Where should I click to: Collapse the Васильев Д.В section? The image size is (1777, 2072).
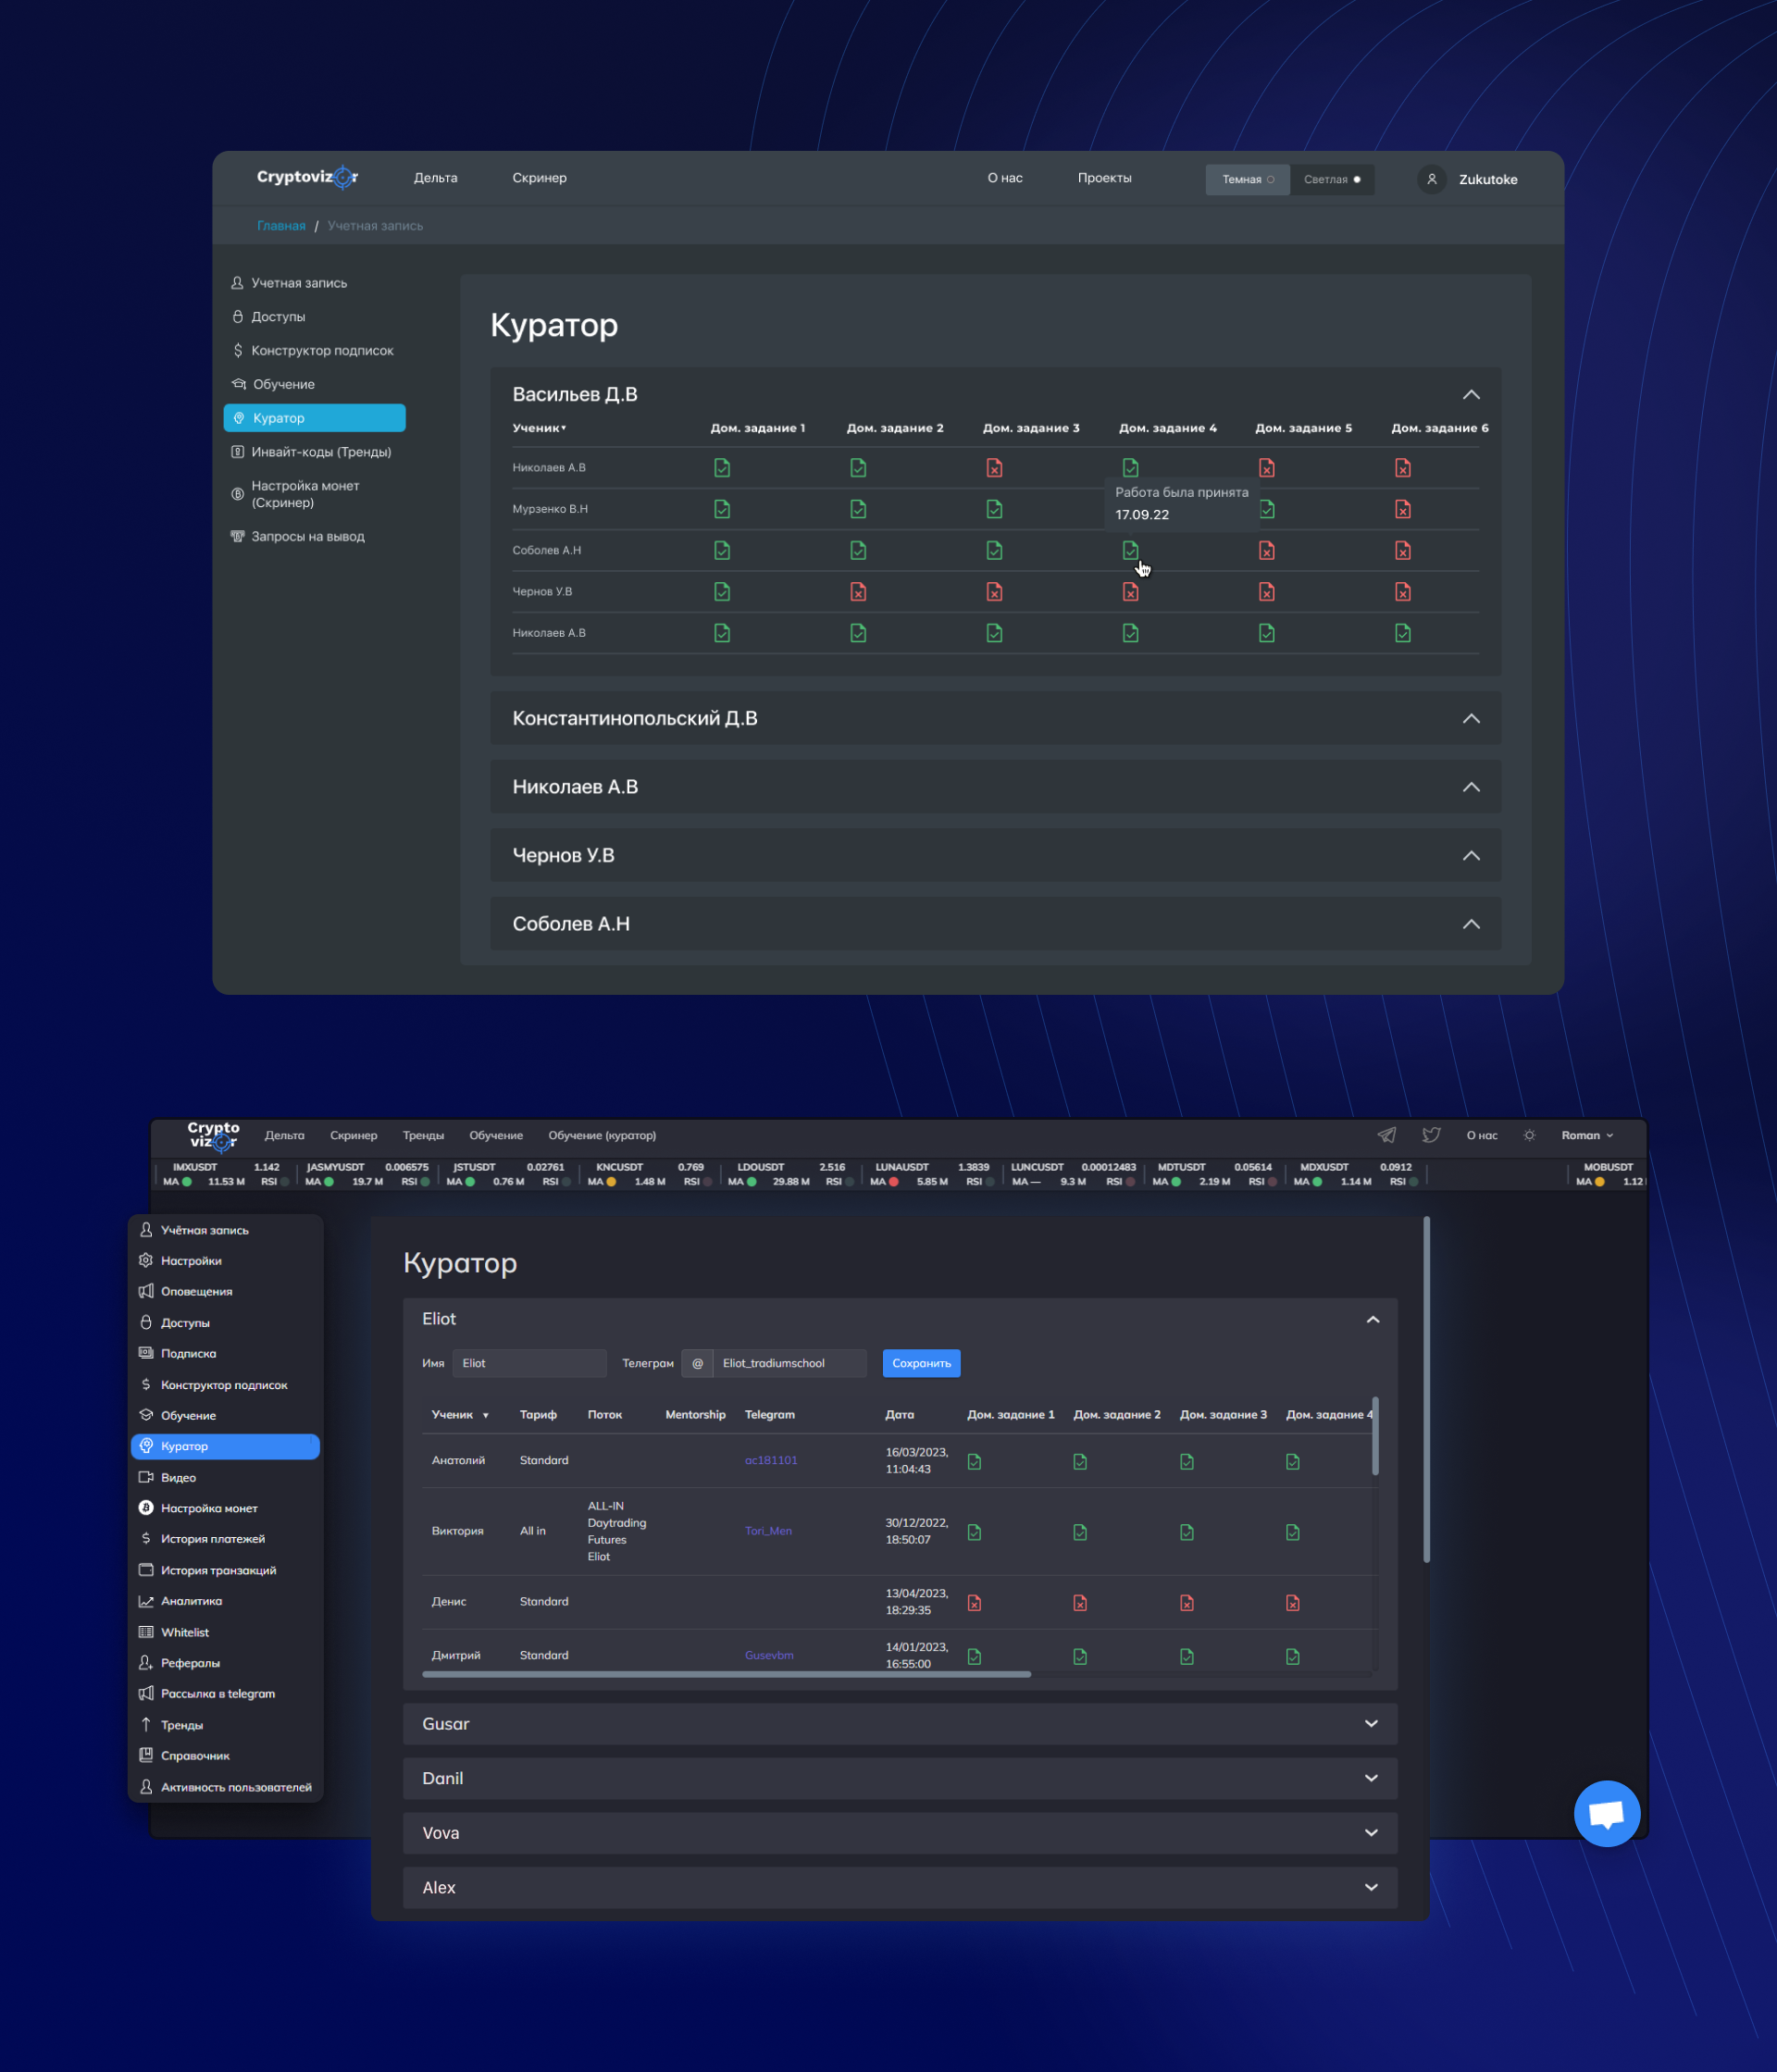[1470, 395]
